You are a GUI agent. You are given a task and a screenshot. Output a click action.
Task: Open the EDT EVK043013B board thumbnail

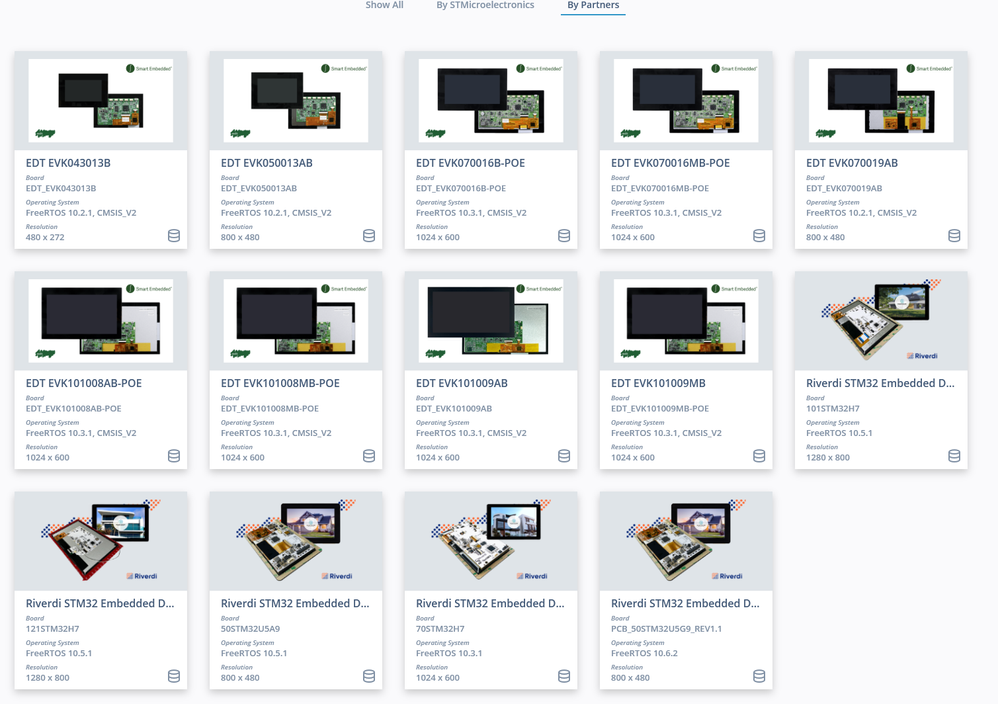tap(101, 101)
